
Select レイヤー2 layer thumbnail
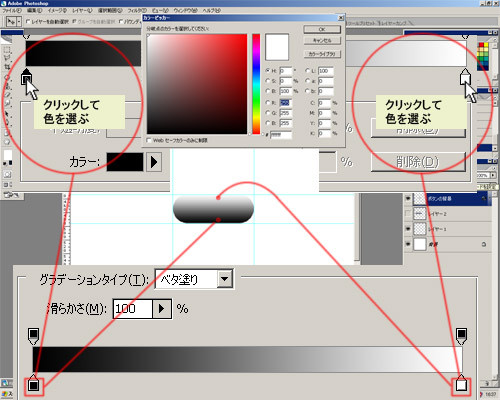coord(420,214)
